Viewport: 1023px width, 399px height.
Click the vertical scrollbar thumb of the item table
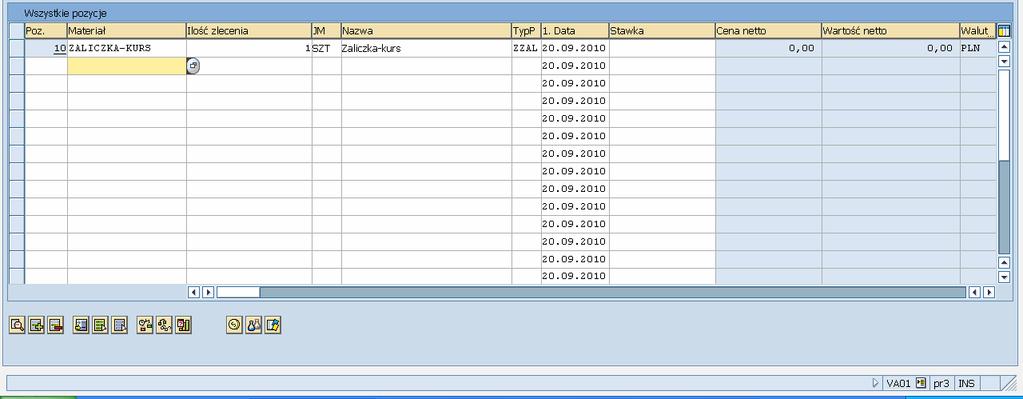coord(1004,115)
